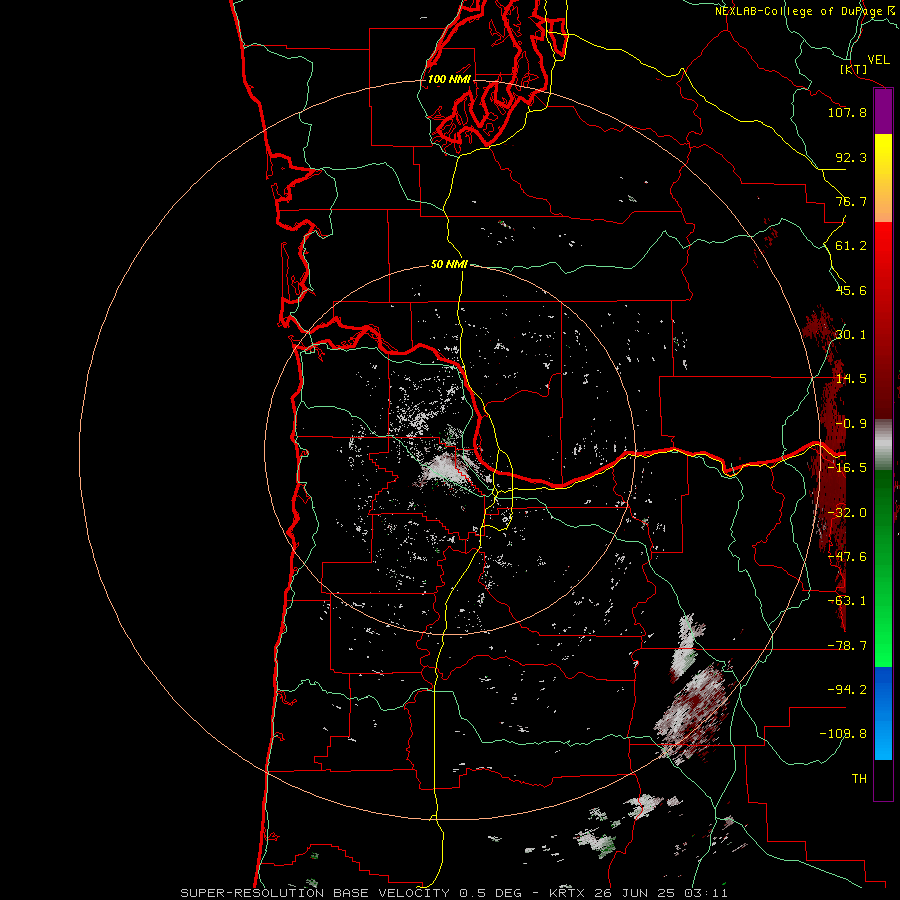The height and width of the screenshot is (900, 900).
Task: Select the 76.7 legend value
Action: (851, 201)
